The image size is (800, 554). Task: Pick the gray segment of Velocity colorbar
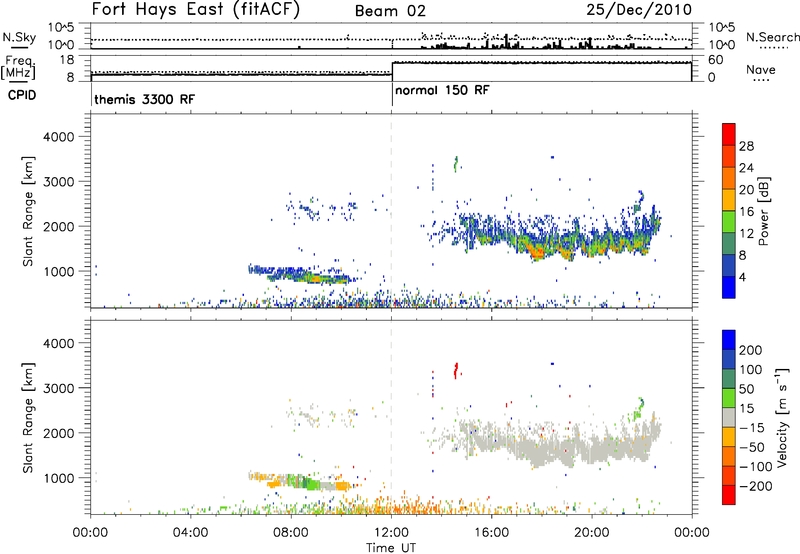click(x=729, y=417)
